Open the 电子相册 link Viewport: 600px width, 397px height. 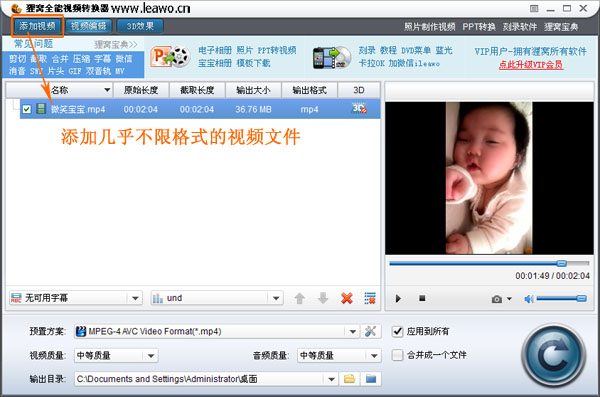(x=215, y=50)
